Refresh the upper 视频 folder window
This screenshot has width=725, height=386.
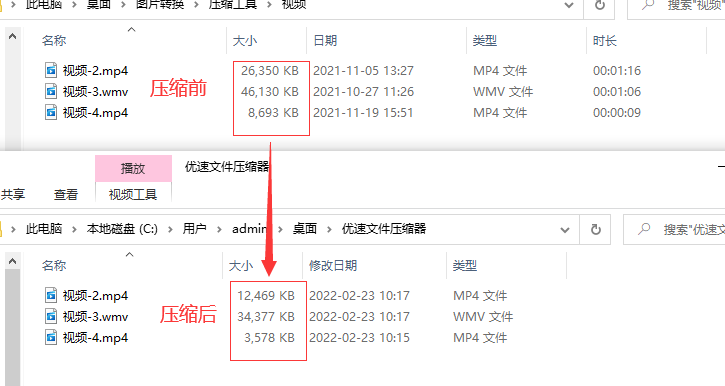tap(599, 6)
